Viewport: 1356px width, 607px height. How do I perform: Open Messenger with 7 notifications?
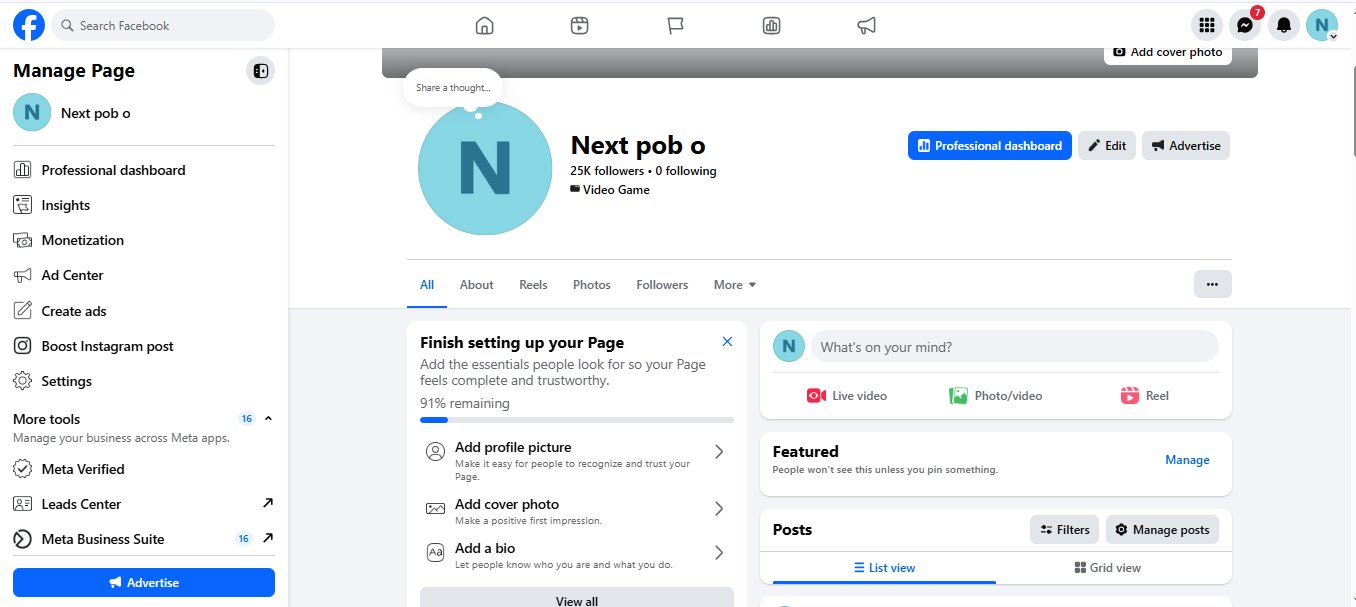(x=1245, y=25)
